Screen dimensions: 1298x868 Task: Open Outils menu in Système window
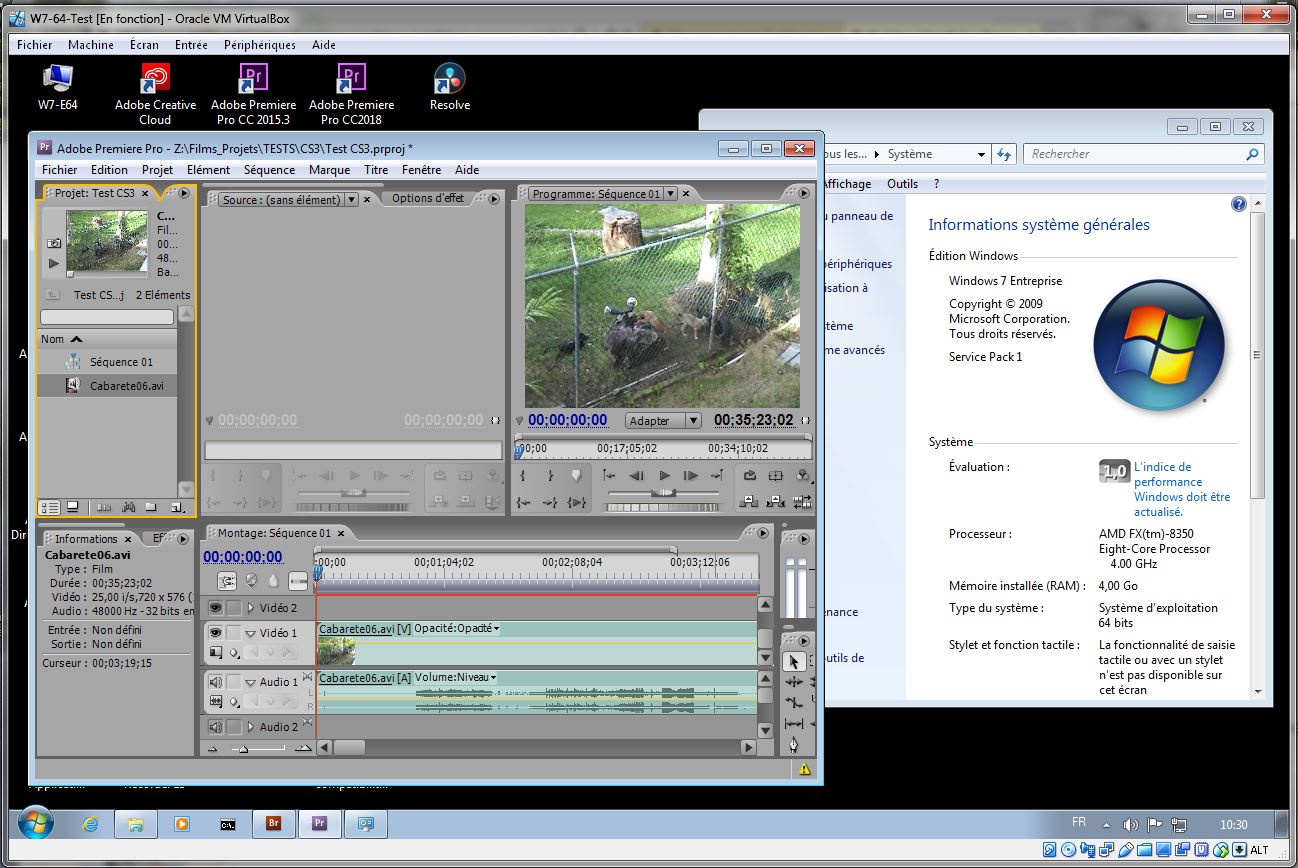point(902,184)
